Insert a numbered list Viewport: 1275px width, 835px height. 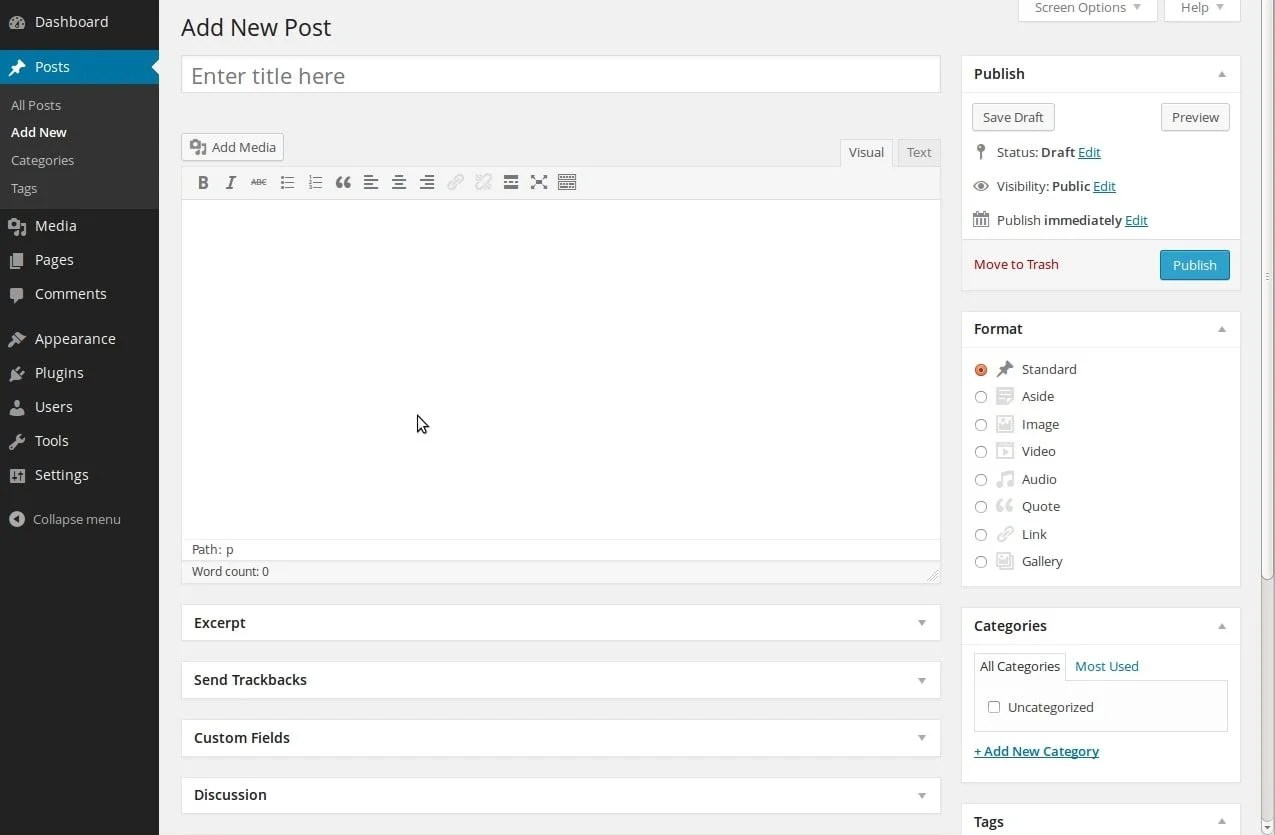tap(315, 182)
